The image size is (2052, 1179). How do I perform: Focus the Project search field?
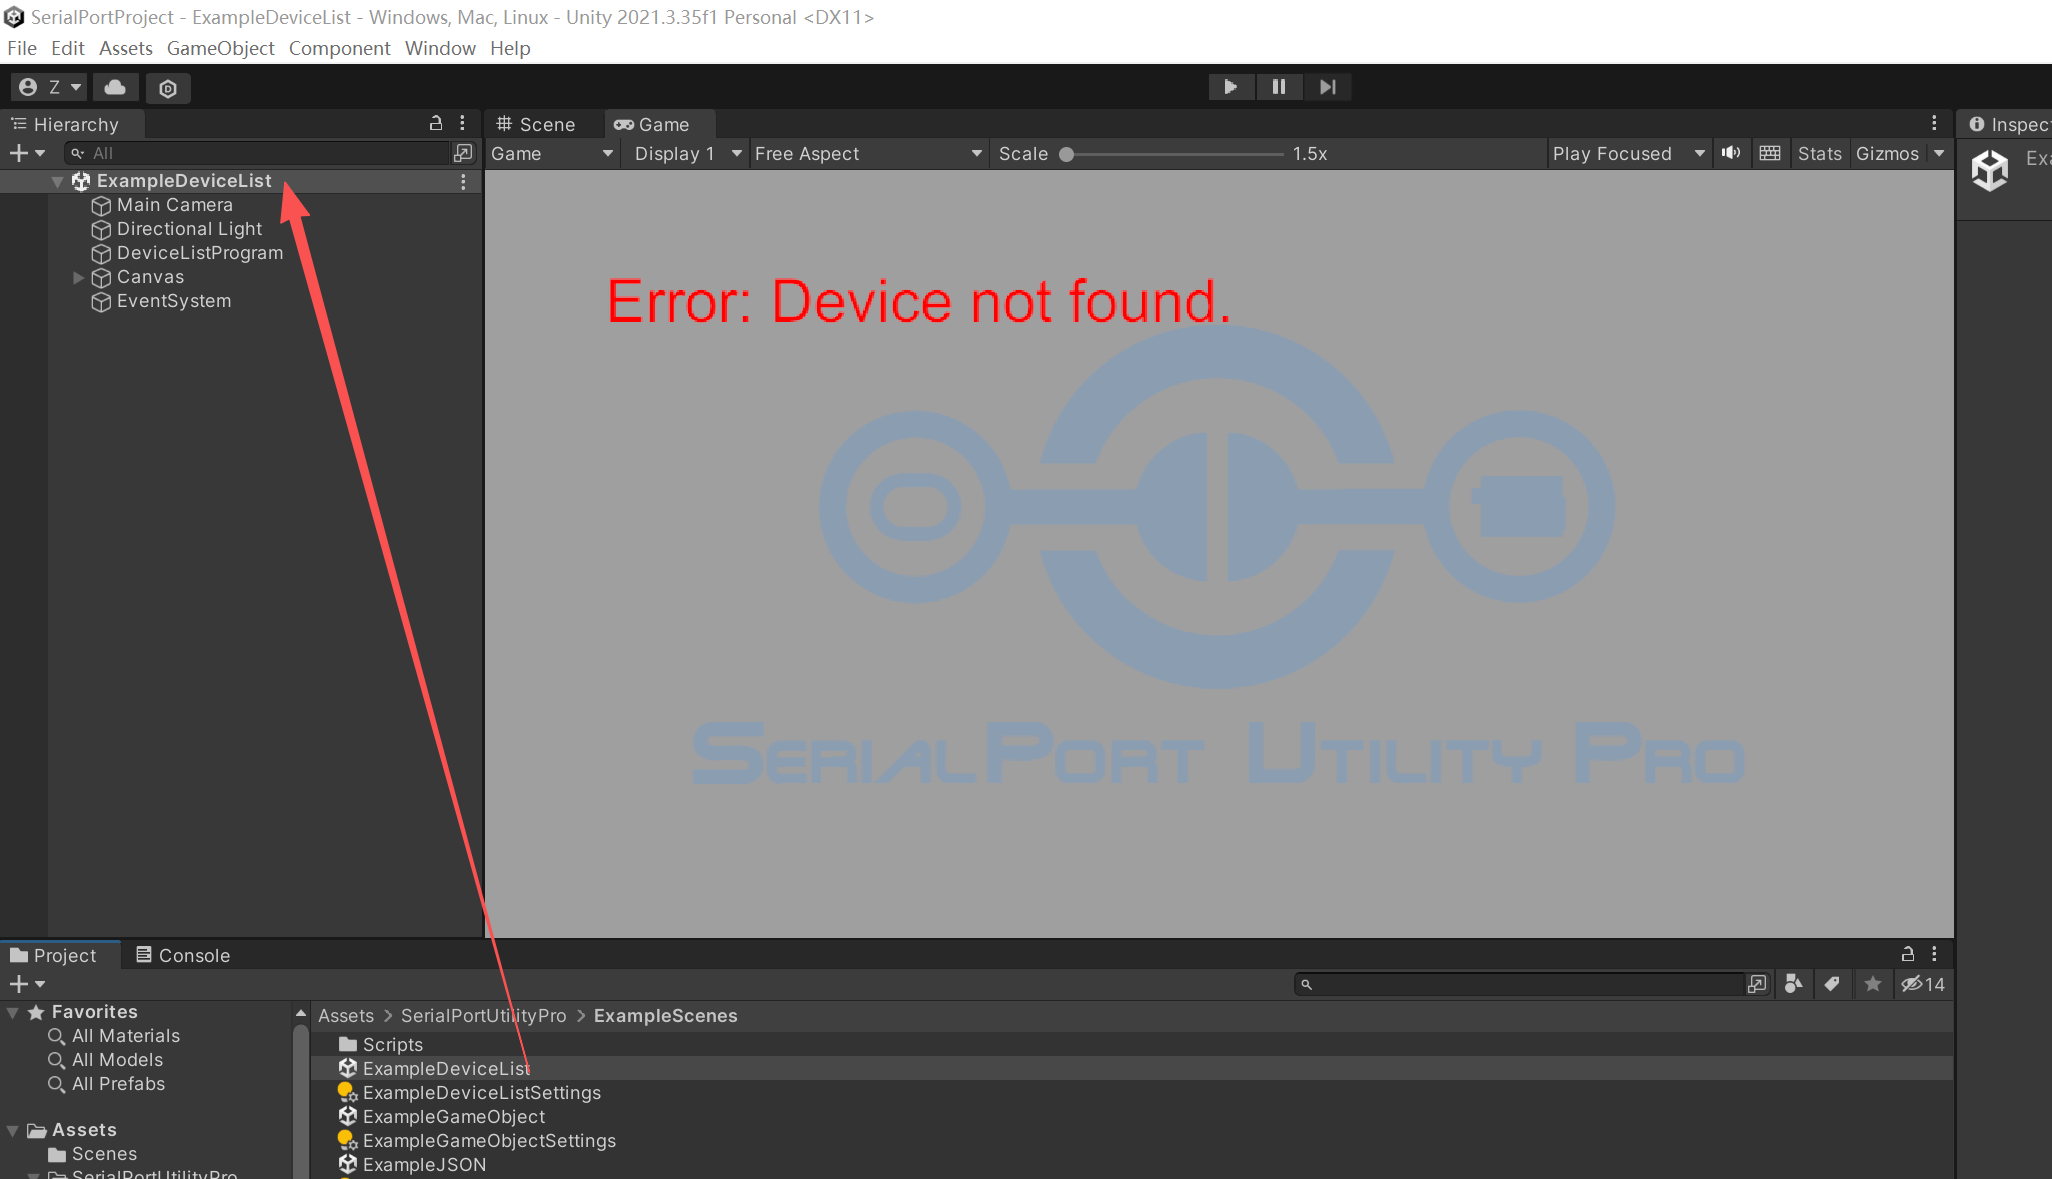click(x=1519, y=984)
